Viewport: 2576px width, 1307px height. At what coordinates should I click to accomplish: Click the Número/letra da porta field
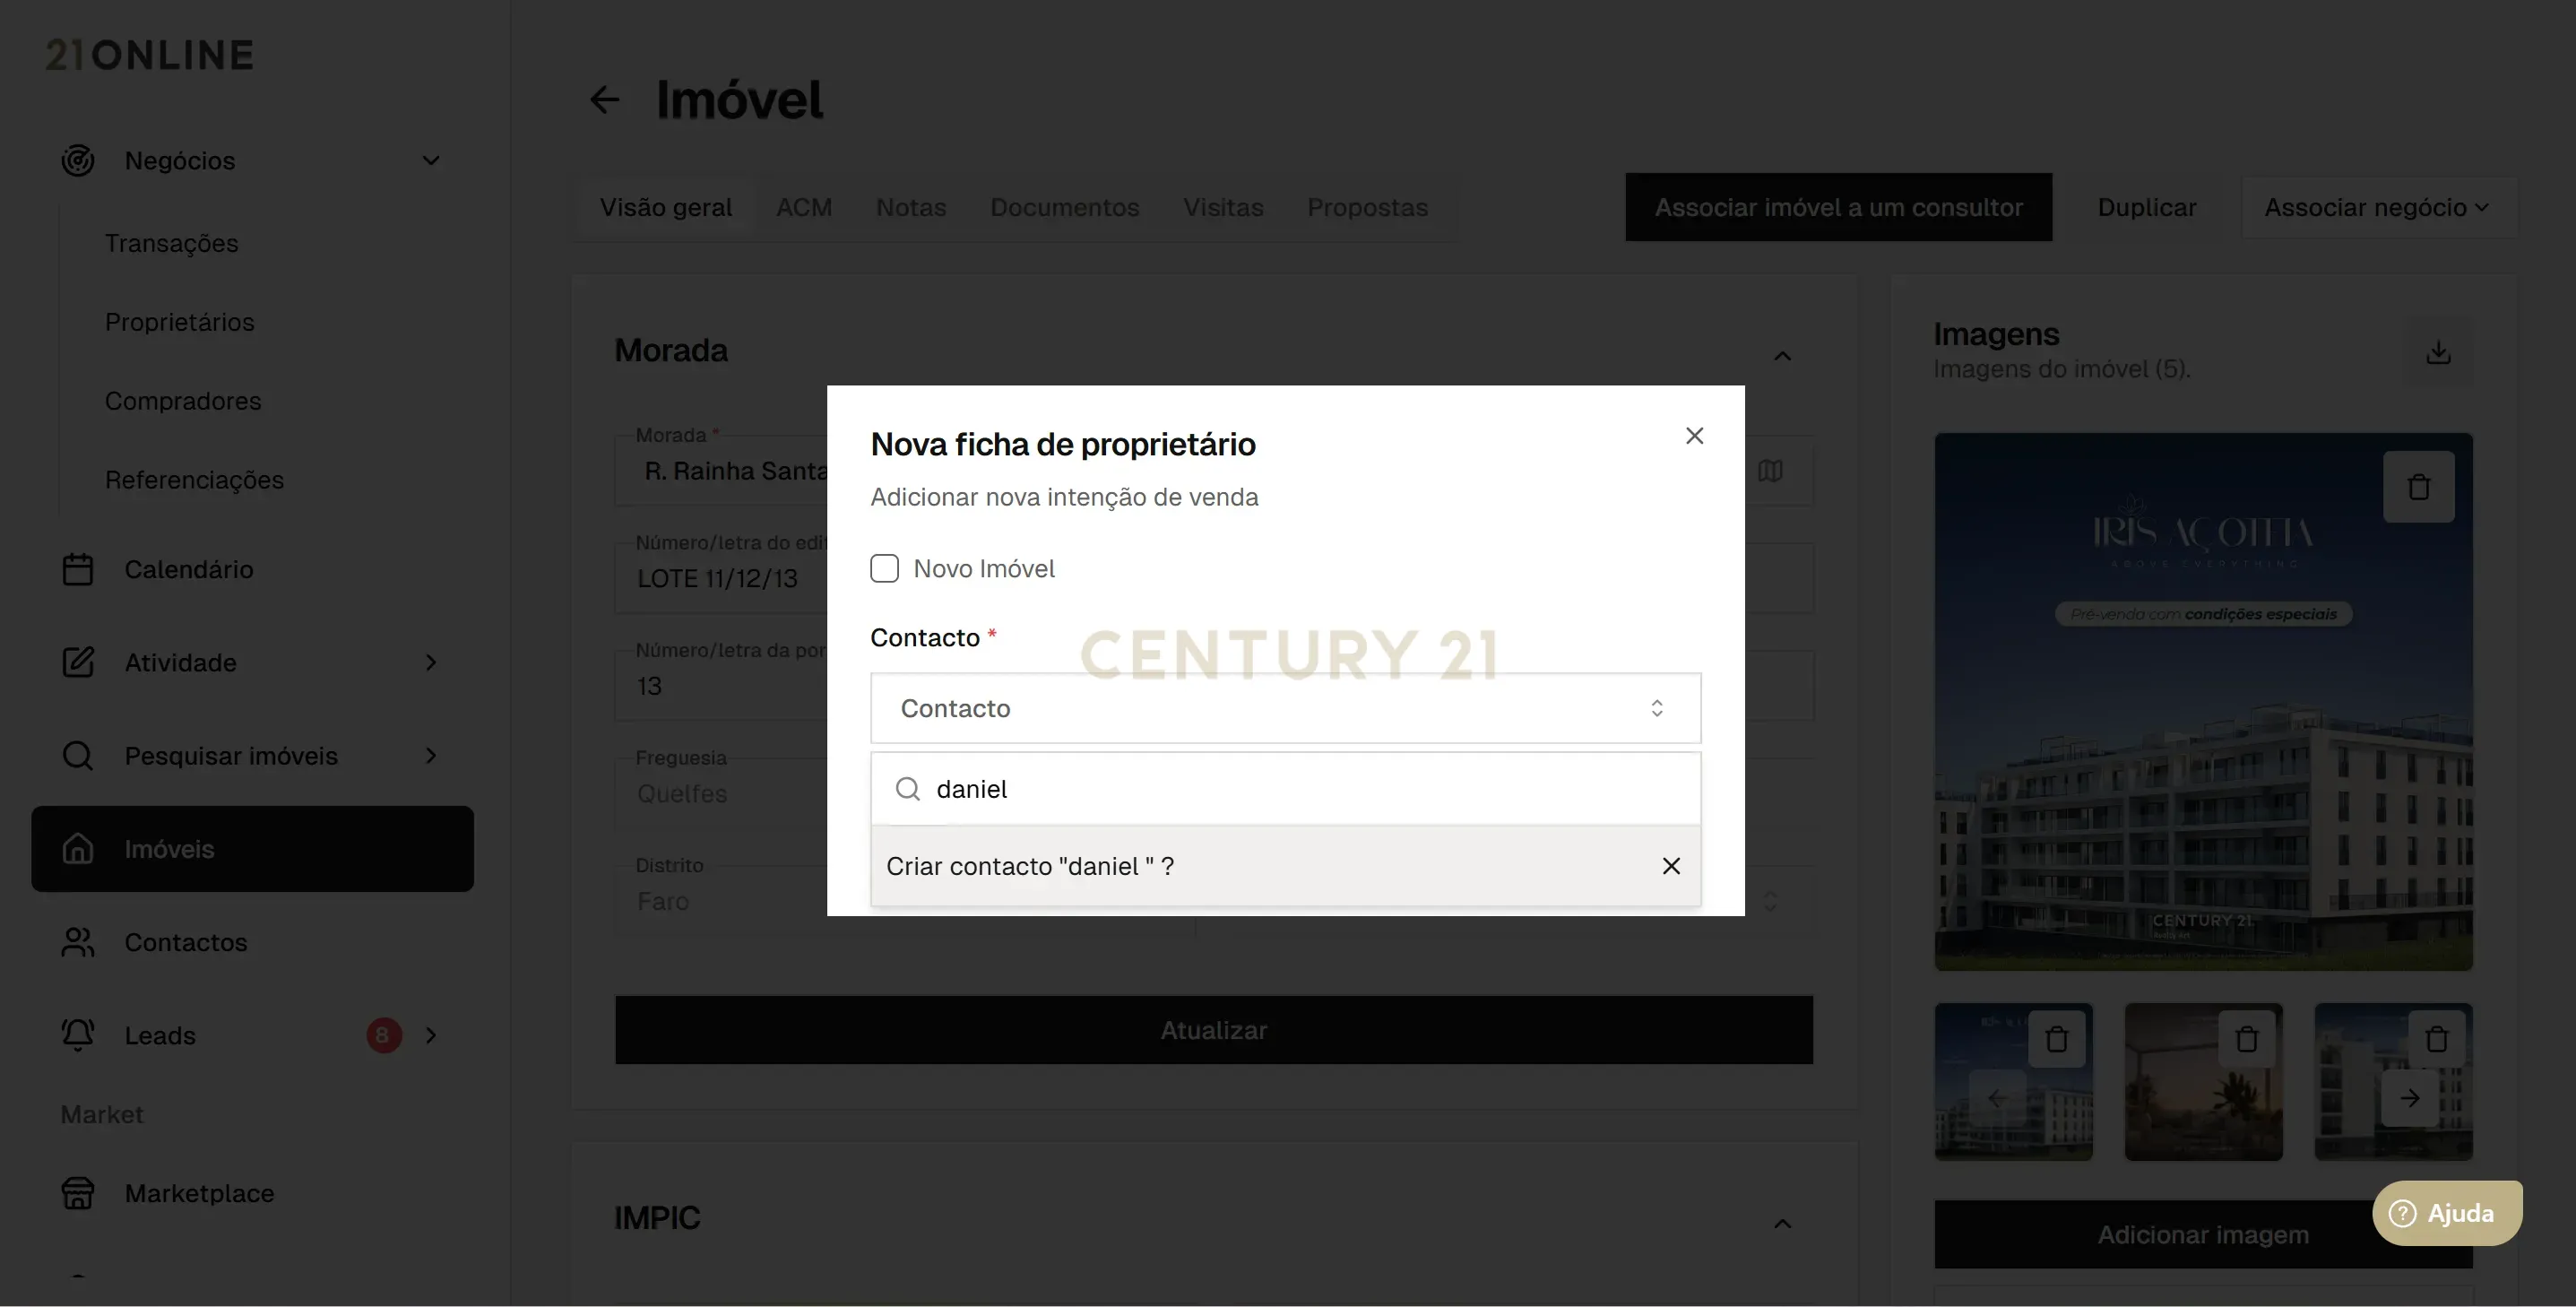[721, 686]
